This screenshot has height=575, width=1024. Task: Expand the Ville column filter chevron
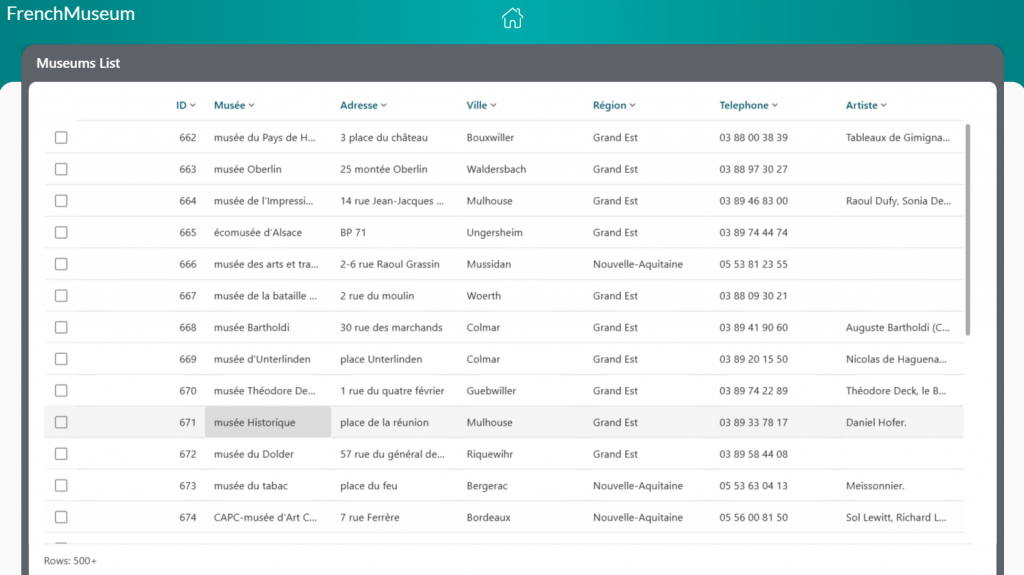pos(493,106)
